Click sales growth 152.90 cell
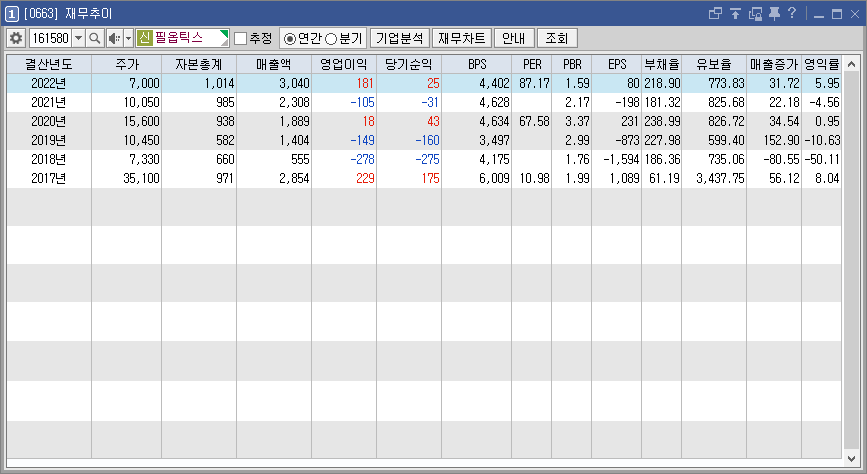Viewport: 867px width, 474px height. pos(774,140)
